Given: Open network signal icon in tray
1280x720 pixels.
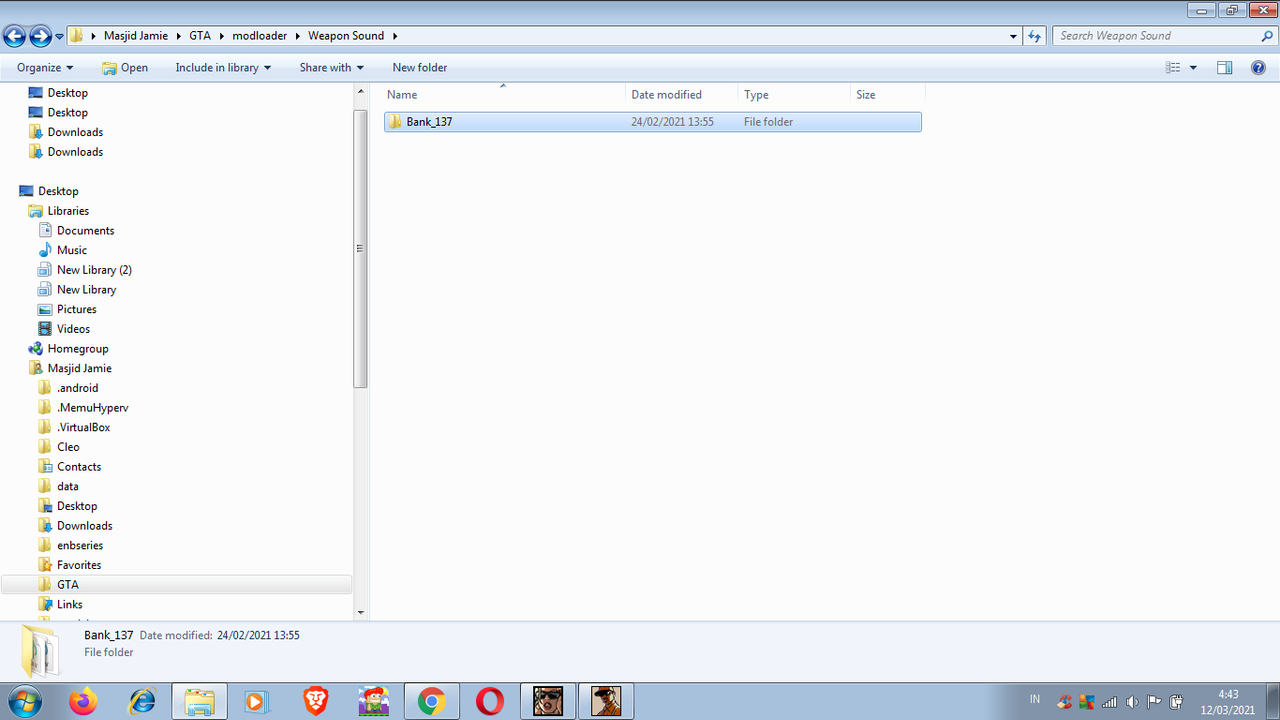Looking at the screenshot, I should coord(1109,701).
